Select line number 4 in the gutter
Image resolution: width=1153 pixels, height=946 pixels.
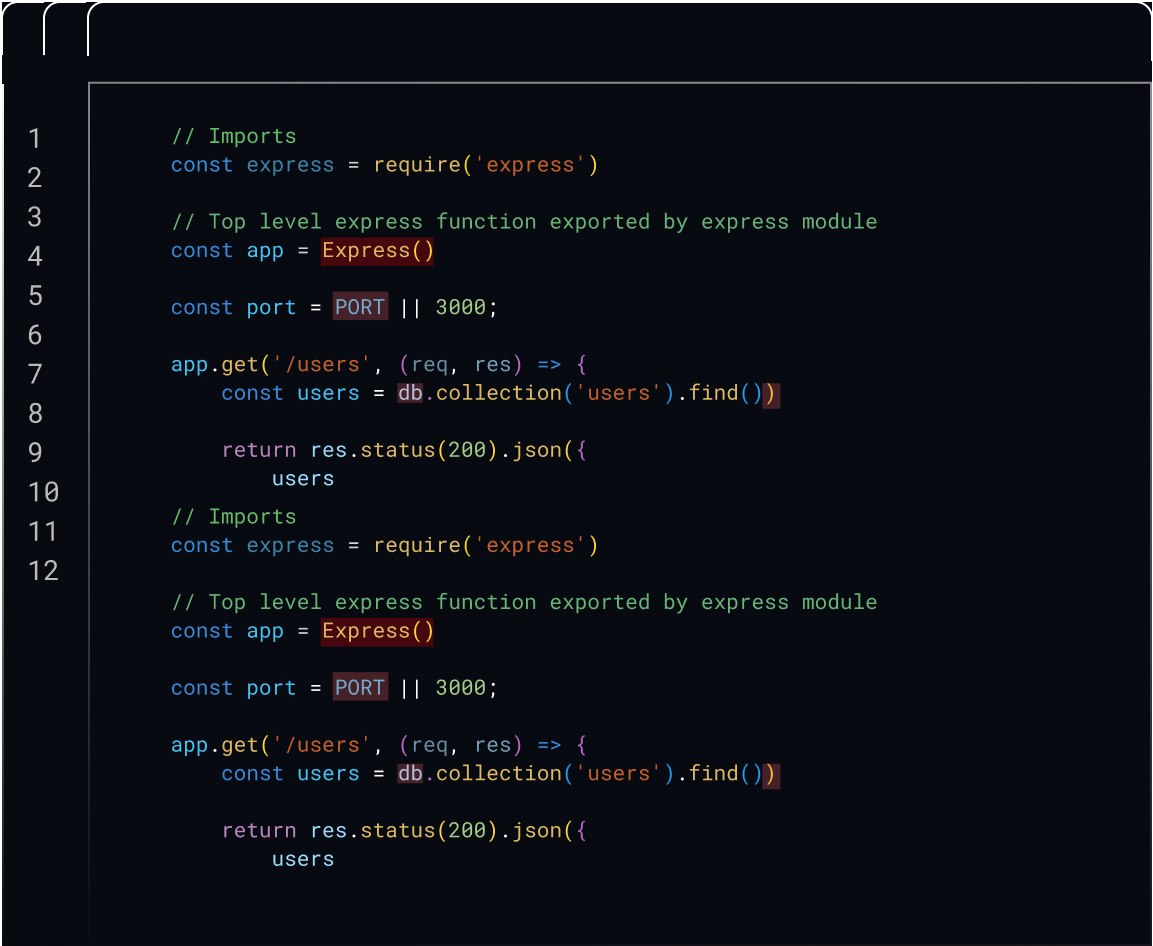click(x=35, y=256)
